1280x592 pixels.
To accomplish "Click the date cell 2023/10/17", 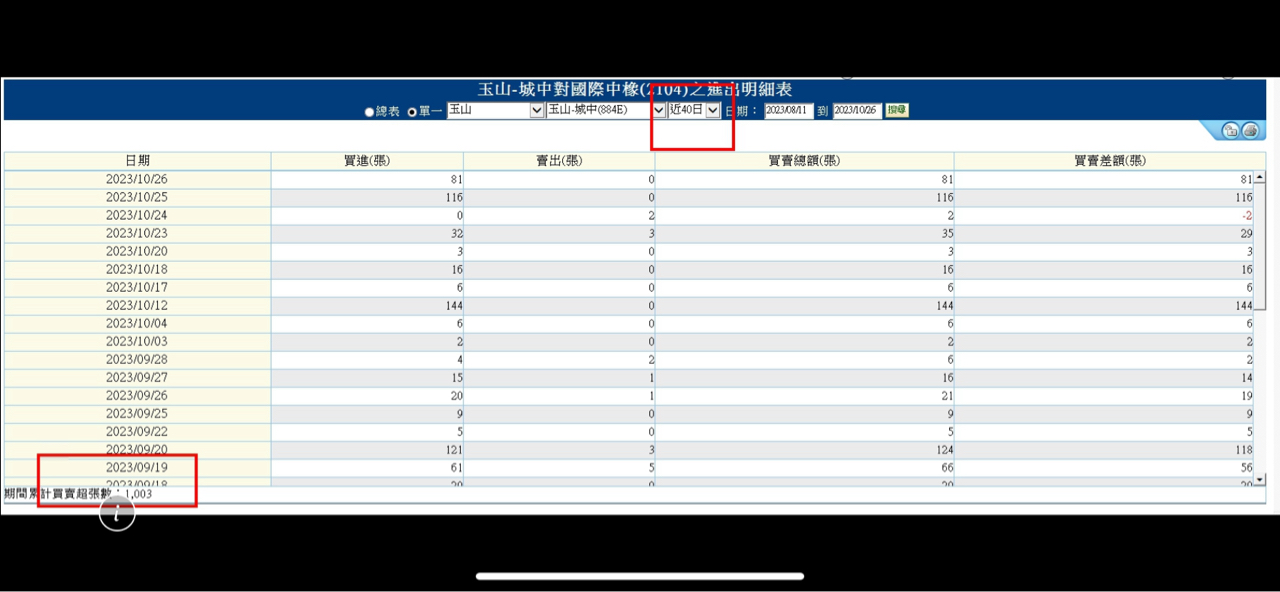I will point(137,287).
